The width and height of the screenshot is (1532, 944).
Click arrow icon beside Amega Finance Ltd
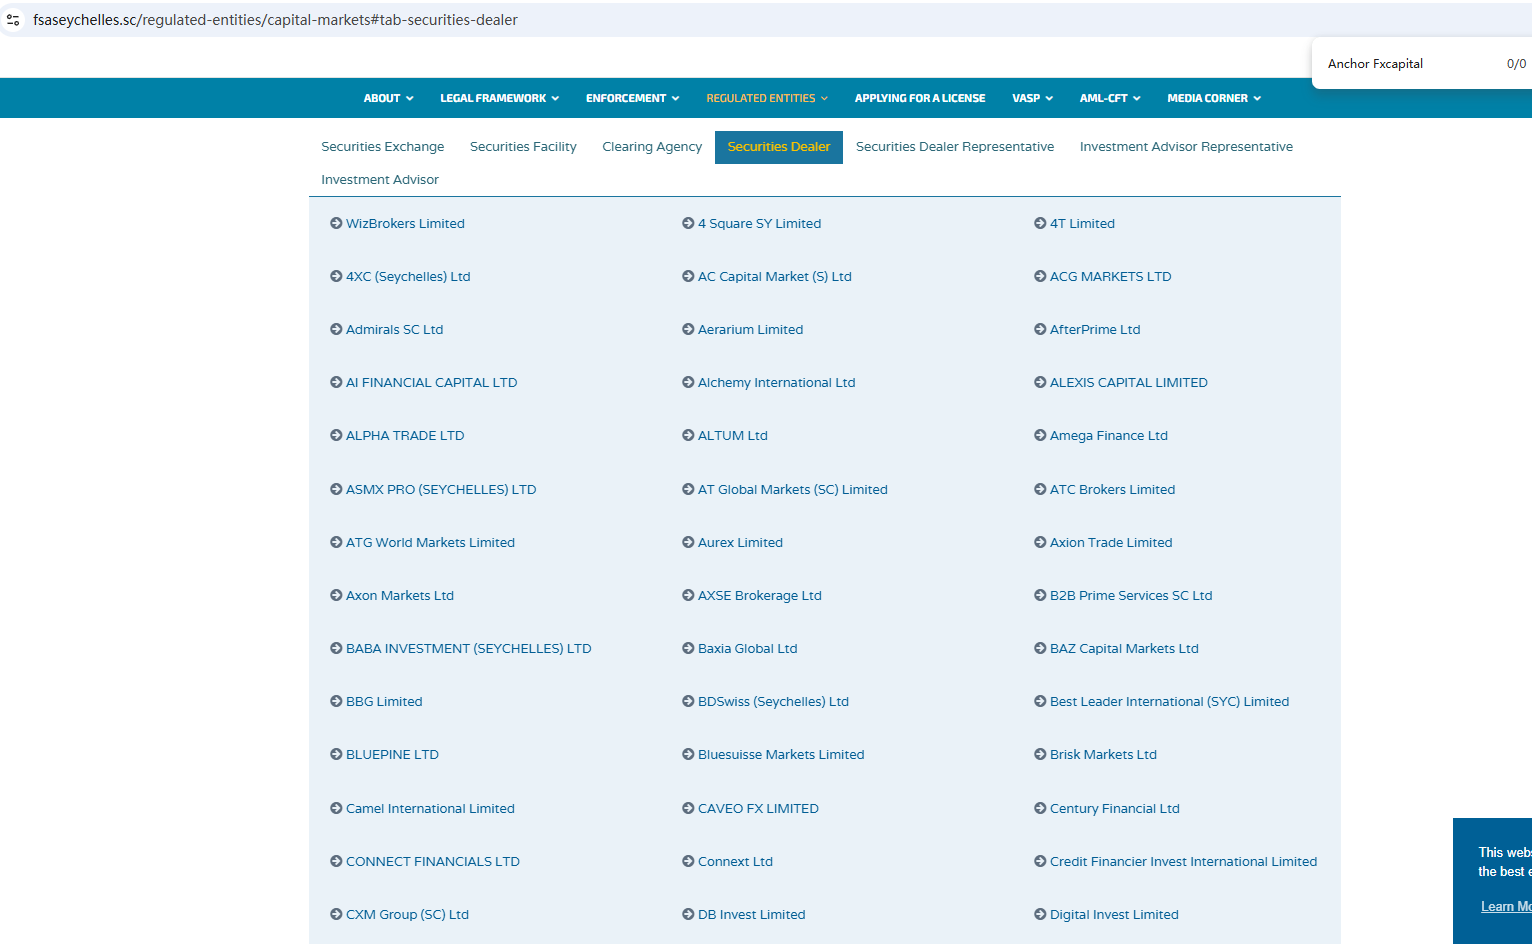tap(1040, 435)
